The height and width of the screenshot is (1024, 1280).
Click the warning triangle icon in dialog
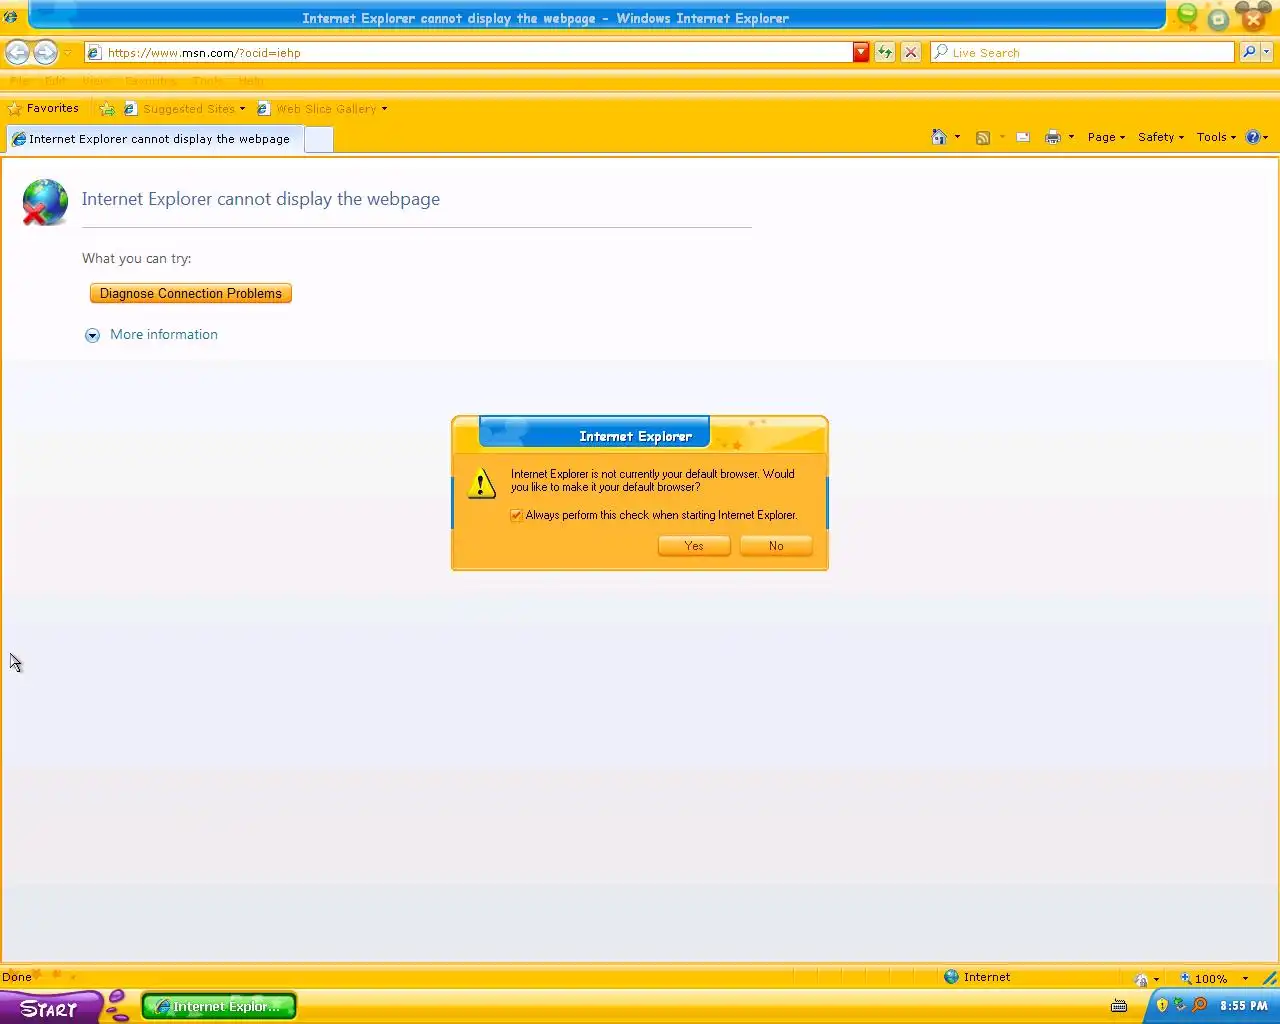click(481, 483)
